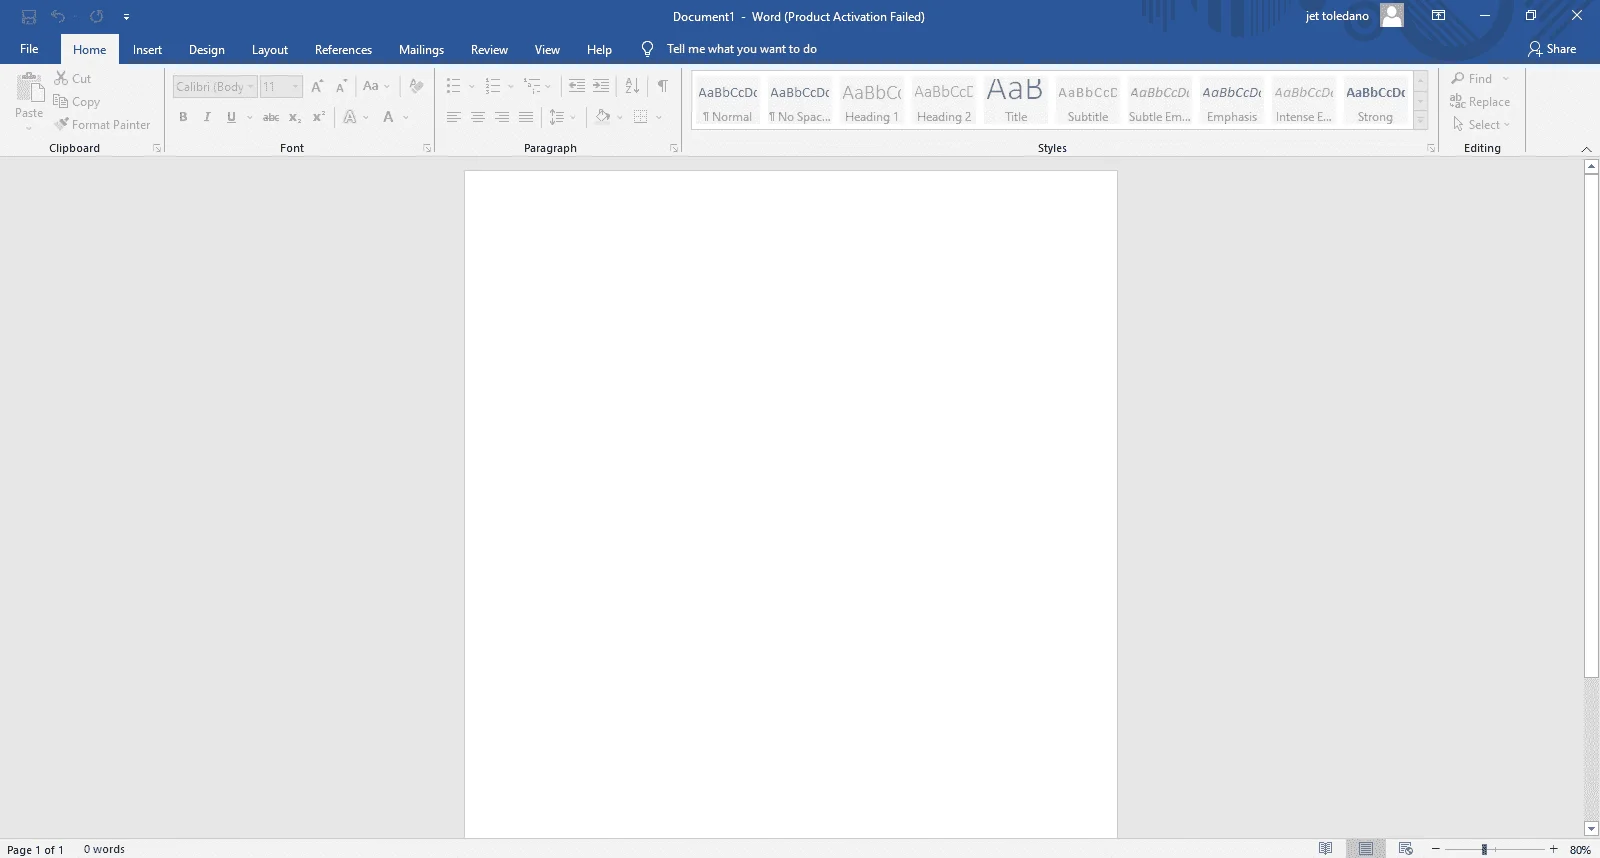Activate the Format Painter brush

point(102,124)
